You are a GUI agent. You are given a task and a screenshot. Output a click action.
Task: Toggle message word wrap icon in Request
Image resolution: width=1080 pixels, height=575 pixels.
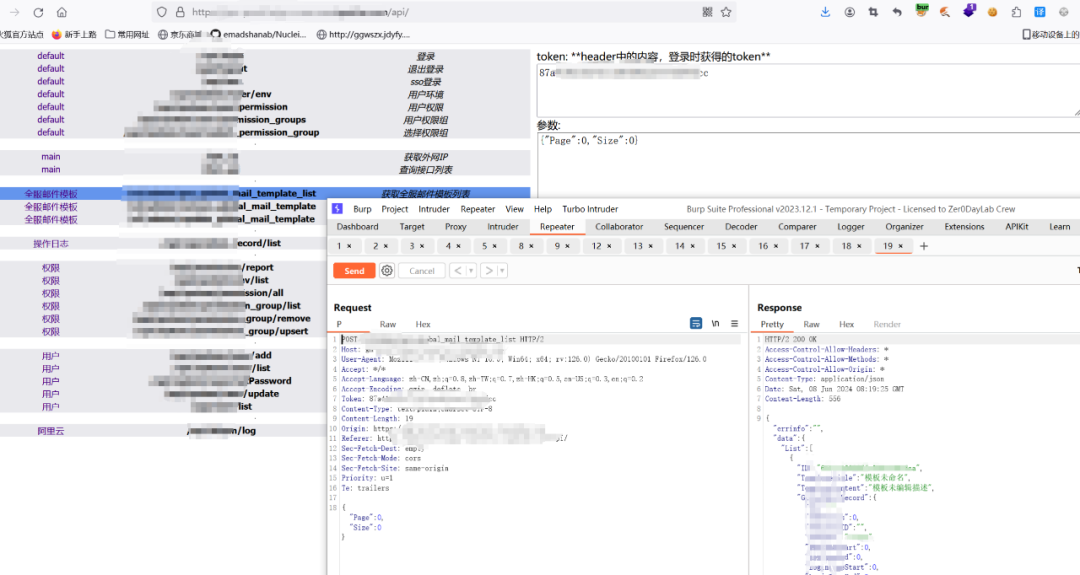pos(696,324)
